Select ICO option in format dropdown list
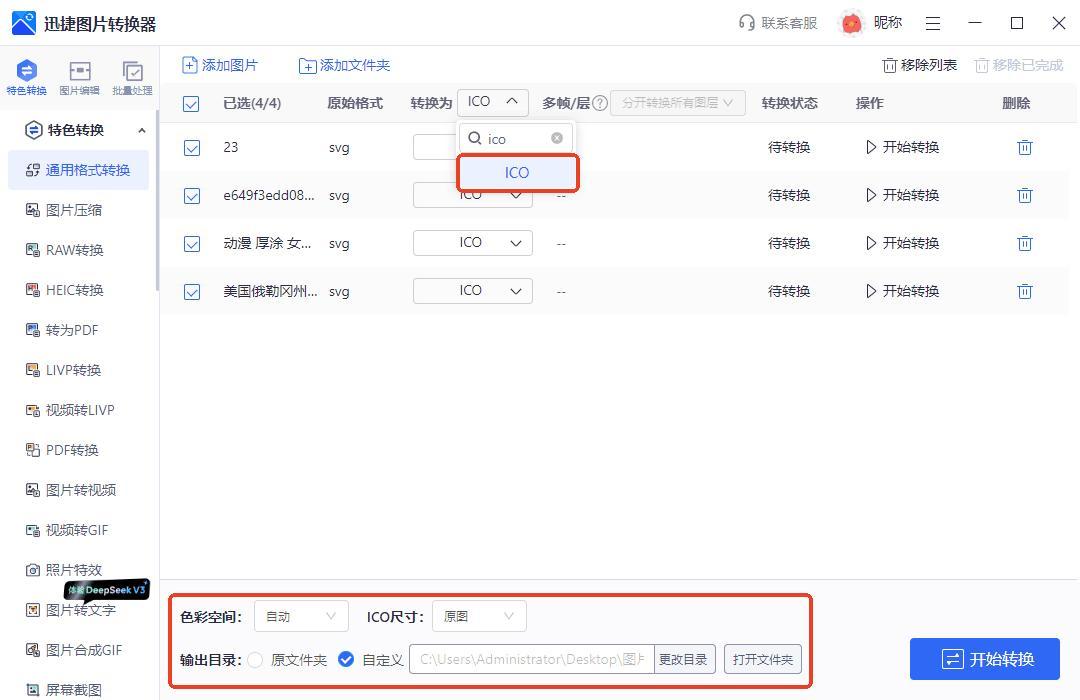Image resolution: width=1080 pixels, height=700 pixels. pos(517,173)
